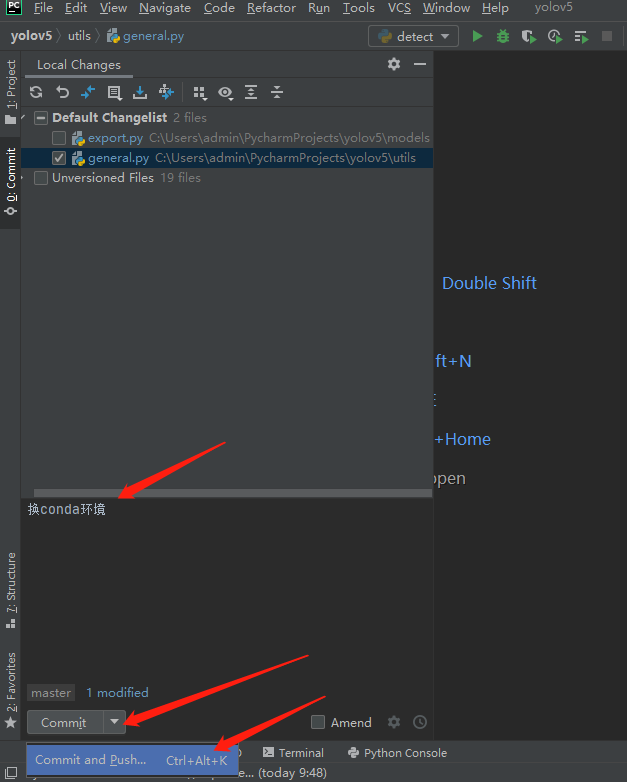Debug the detect configuration
The image size is (627, 783).
point(503,36)
